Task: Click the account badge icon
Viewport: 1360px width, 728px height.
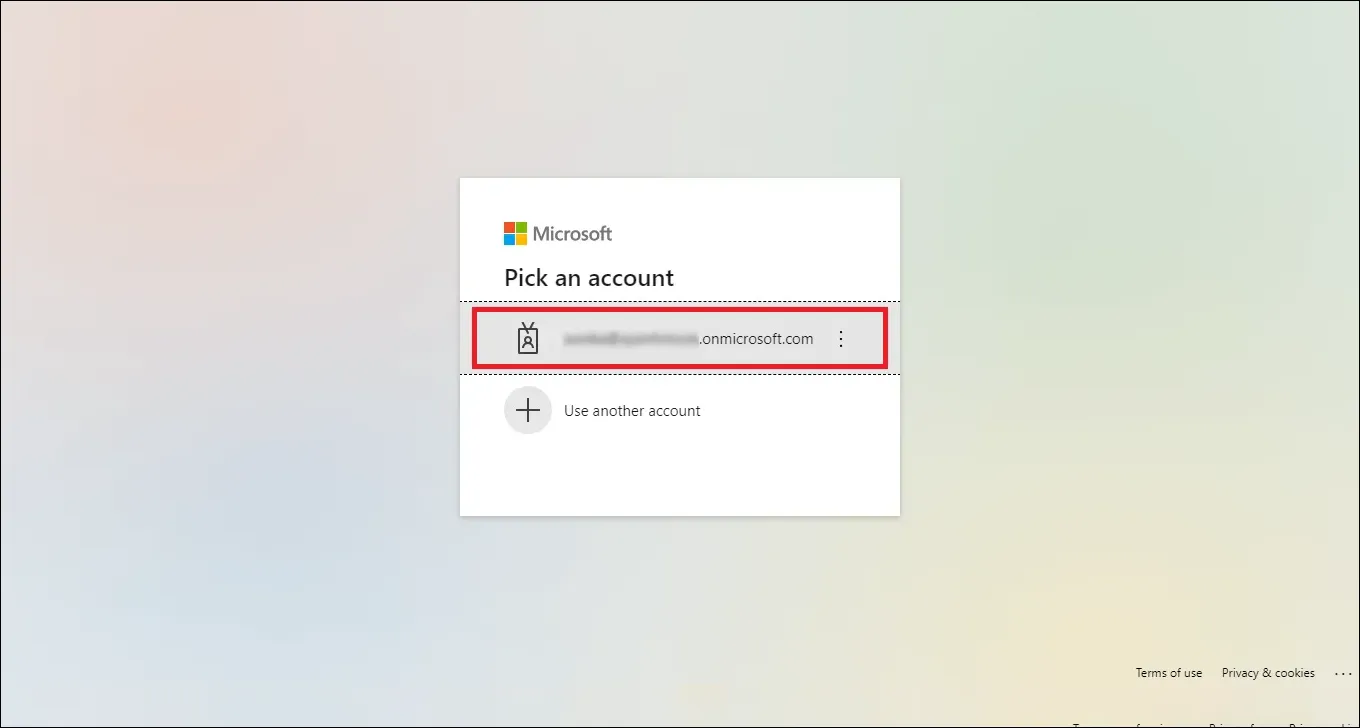Action: (x=528, y=339)
